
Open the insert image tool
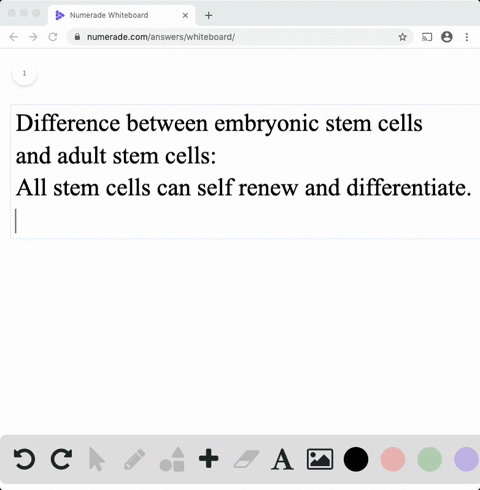pyautogui.click(x=320, y=459)
